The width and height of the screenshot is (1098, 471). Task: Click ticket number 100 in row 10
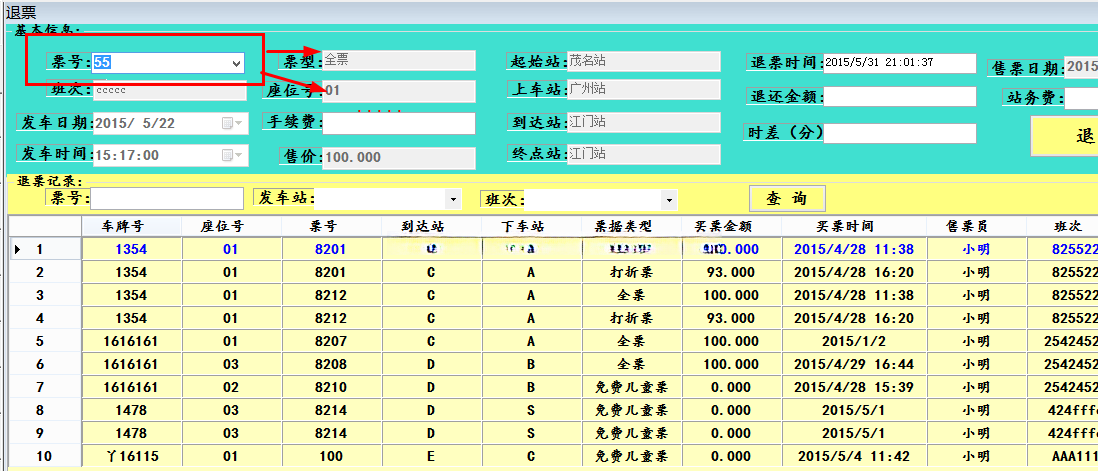coord(332,456)
